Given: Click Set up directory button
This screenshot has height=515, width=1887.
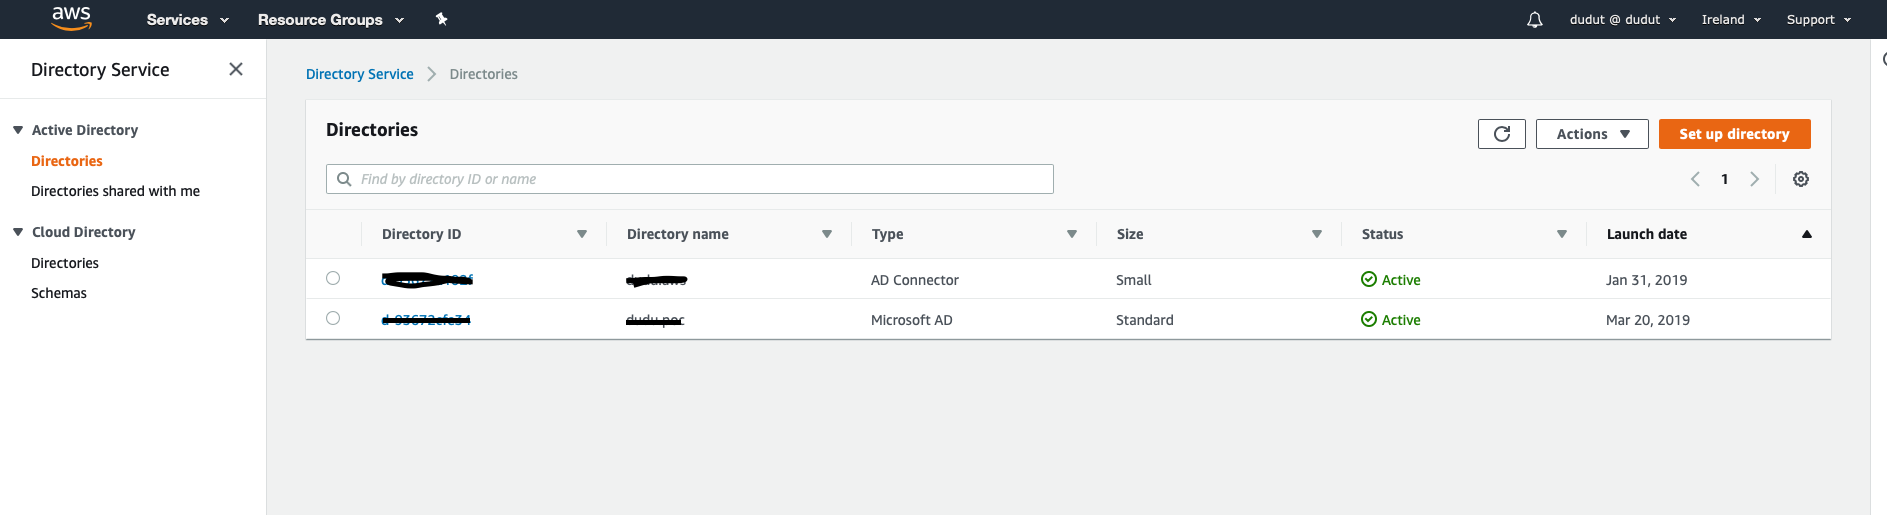Looking at the screenshot, I should (1734, 134).
